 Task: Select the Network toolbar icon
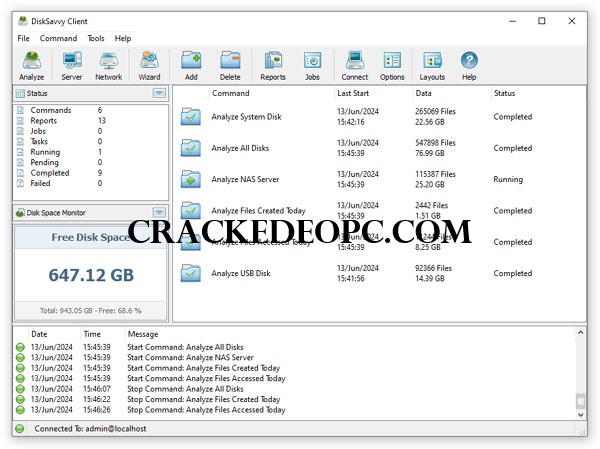[x=109, y=61]
